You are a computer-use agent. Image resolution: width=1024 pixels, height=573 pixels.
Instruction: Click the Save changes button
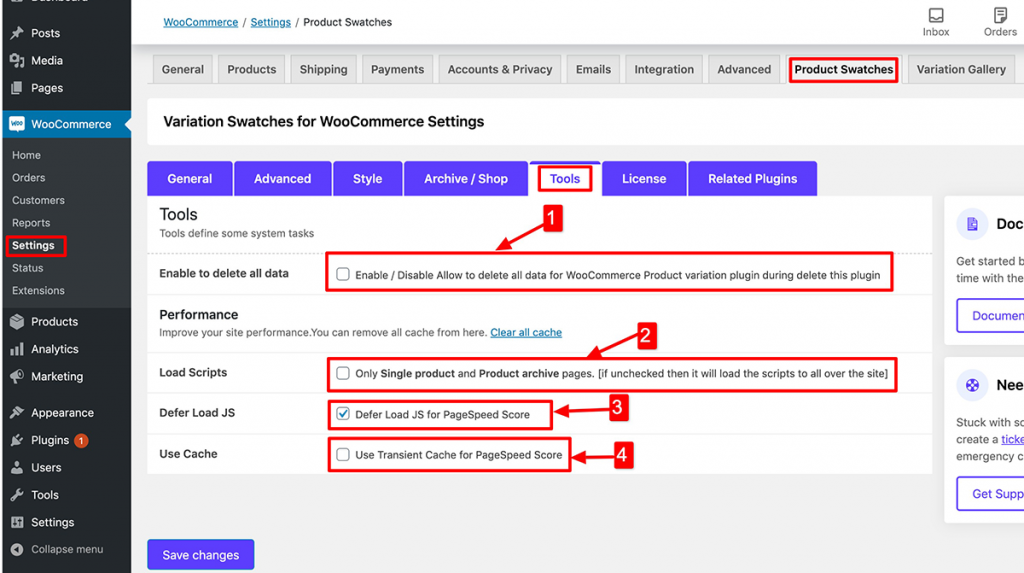coord(200,555)
